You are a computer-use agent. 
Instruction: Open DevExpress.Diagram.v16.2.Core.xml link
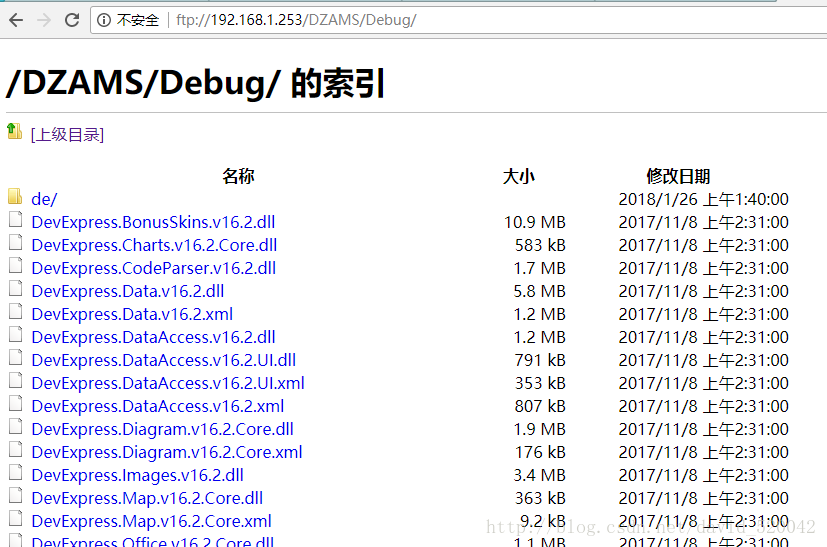pyautogui.click(x=167, y=452)
